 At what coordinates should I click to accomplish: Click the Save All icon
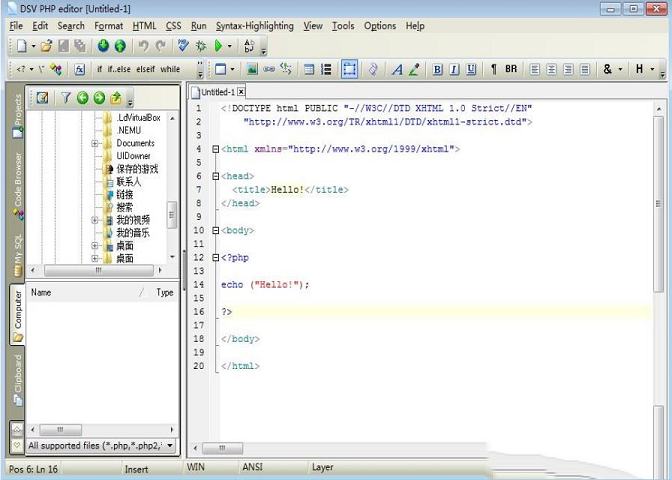(80, 45)
